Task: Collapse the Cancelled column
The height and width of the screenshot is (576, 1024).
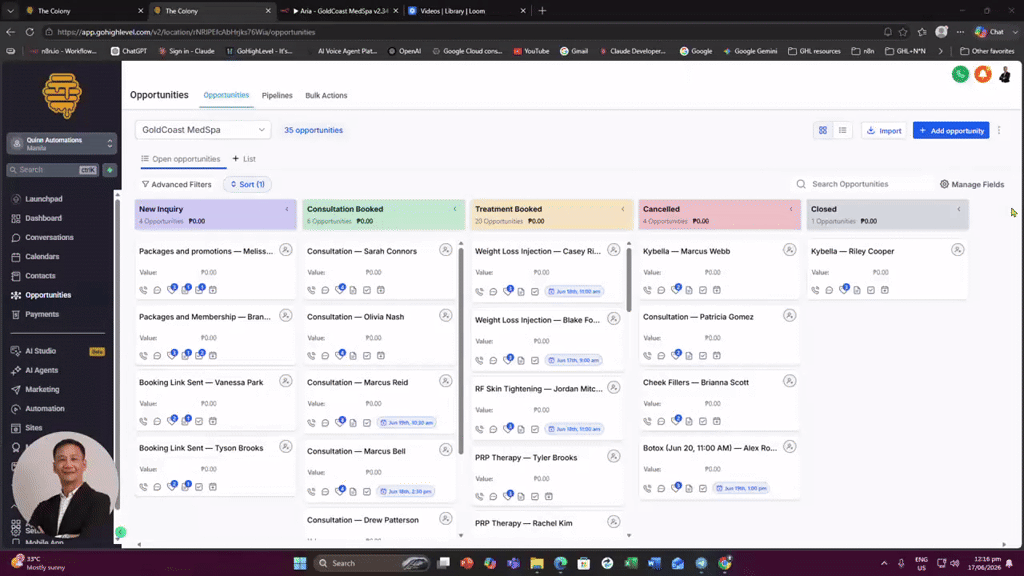Action: 791,209
